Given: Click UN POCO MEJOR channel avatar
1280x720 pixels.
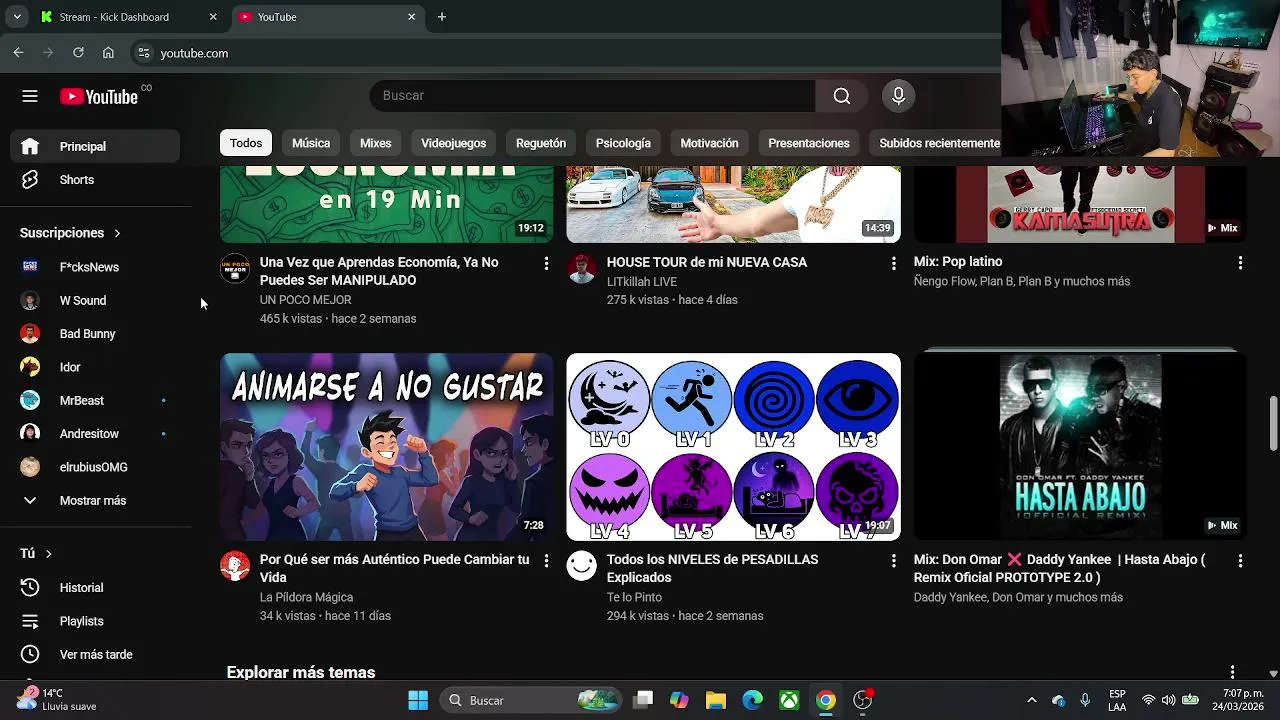Looking at the screenshot, I should (235, 268).
